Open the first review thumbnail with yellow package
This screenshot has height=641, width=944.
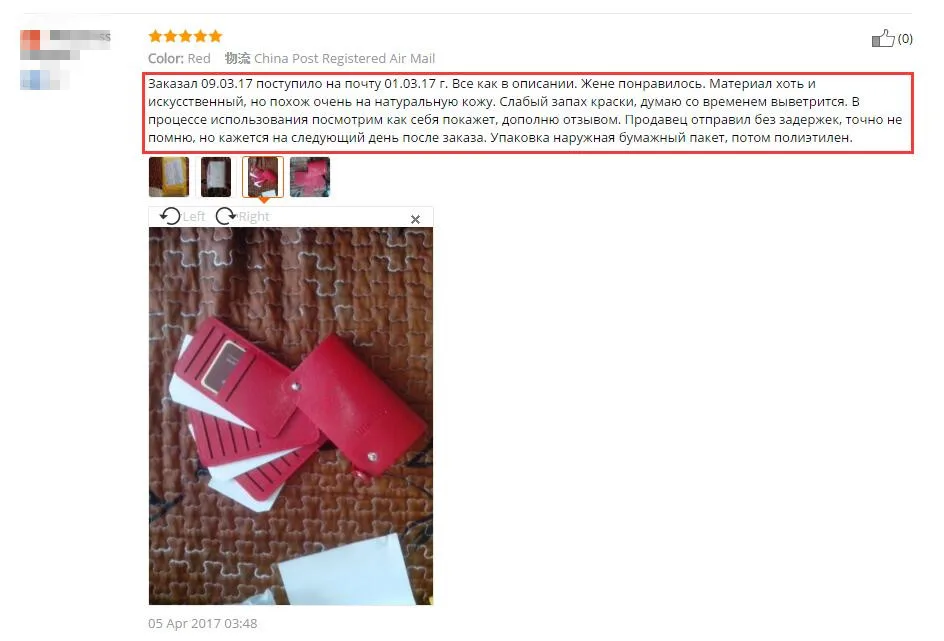(169, 177)
